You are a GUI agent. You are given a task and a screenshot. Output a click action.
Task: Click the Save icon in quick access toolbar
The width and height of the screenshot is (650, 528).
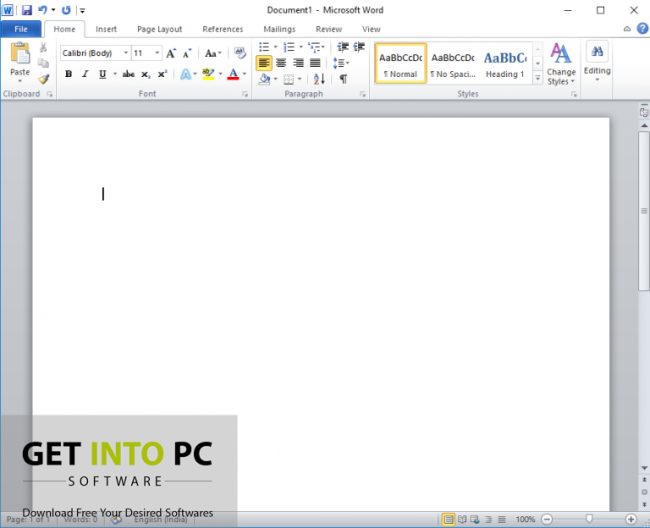pyautogui.click(x=27, y=10)
